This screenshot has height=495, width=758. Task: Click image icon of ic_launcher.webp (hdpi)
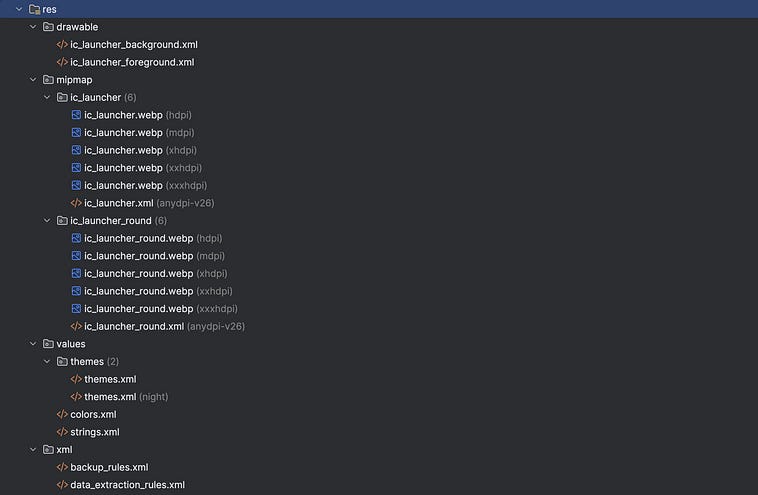point(76,115)
